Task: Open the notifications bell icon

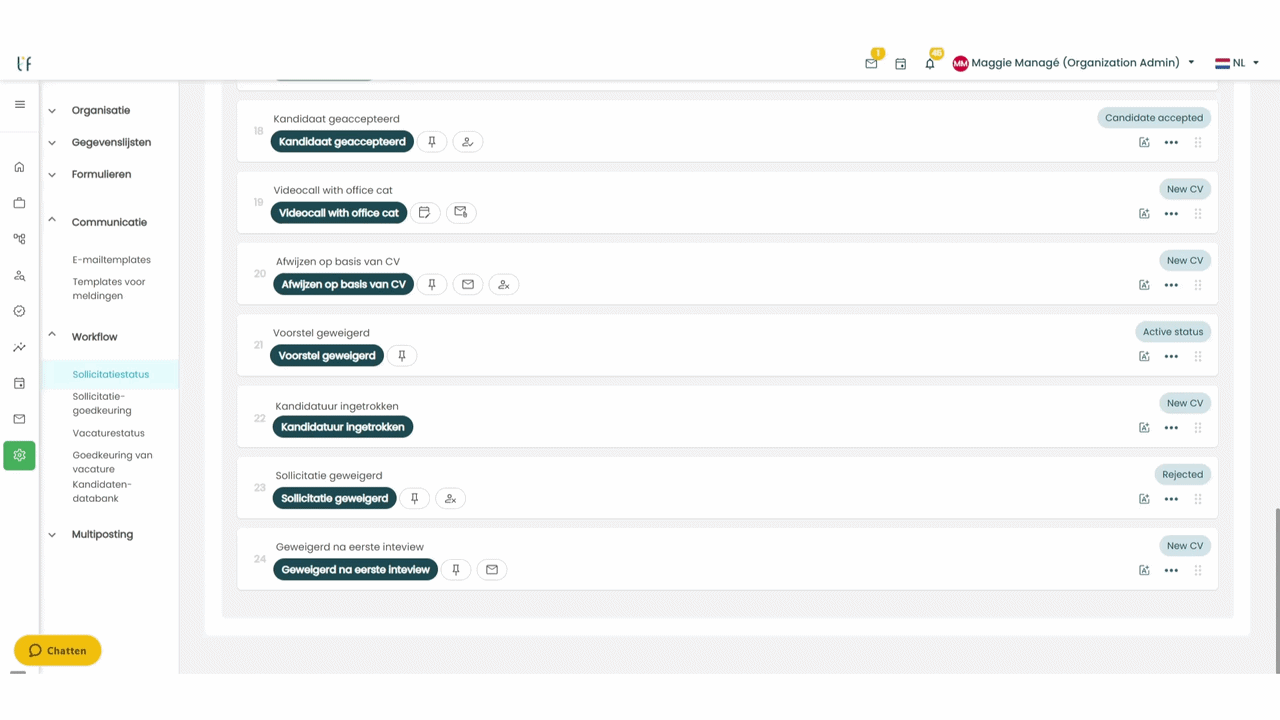Action: coord(930,63)
